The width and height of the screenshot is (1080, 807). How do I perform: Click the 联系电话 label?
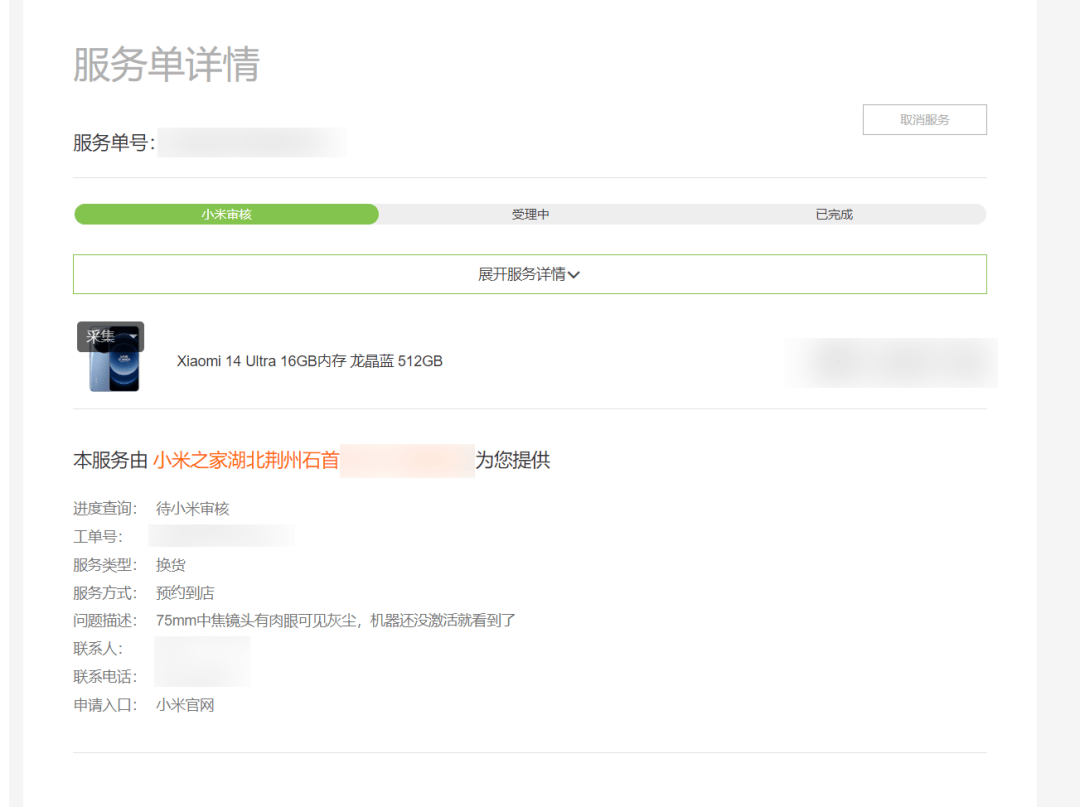(105, 677)
